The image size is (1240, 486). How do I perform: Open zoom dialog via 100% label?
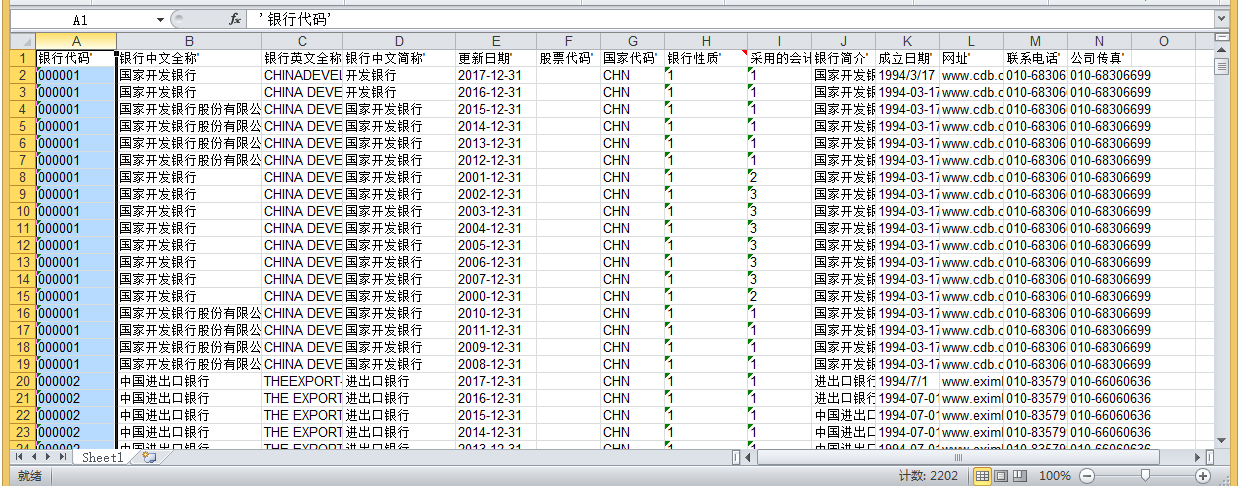click(1055, 476)
